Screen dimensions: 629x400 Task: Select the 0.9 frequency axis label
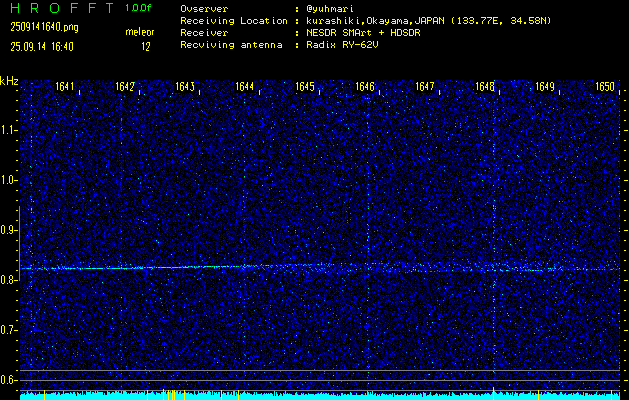click(x=8, y=230)
